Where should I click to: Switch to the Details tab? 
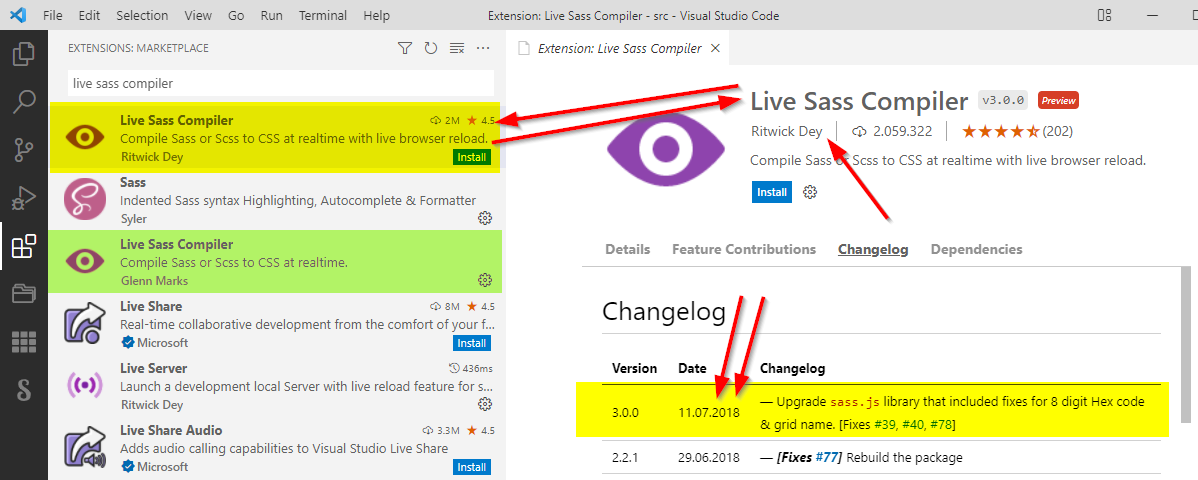pos(627,249)
